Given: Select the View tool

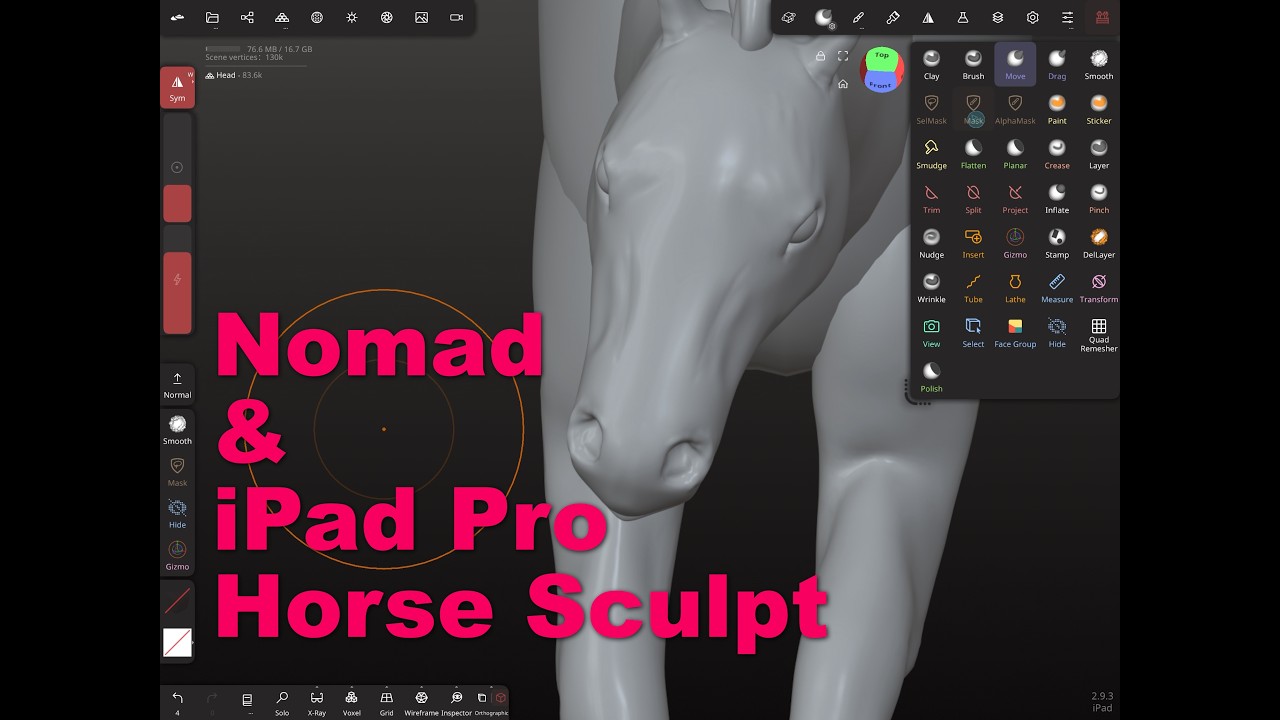Looking at the screenshot, I should pos(931,333).
